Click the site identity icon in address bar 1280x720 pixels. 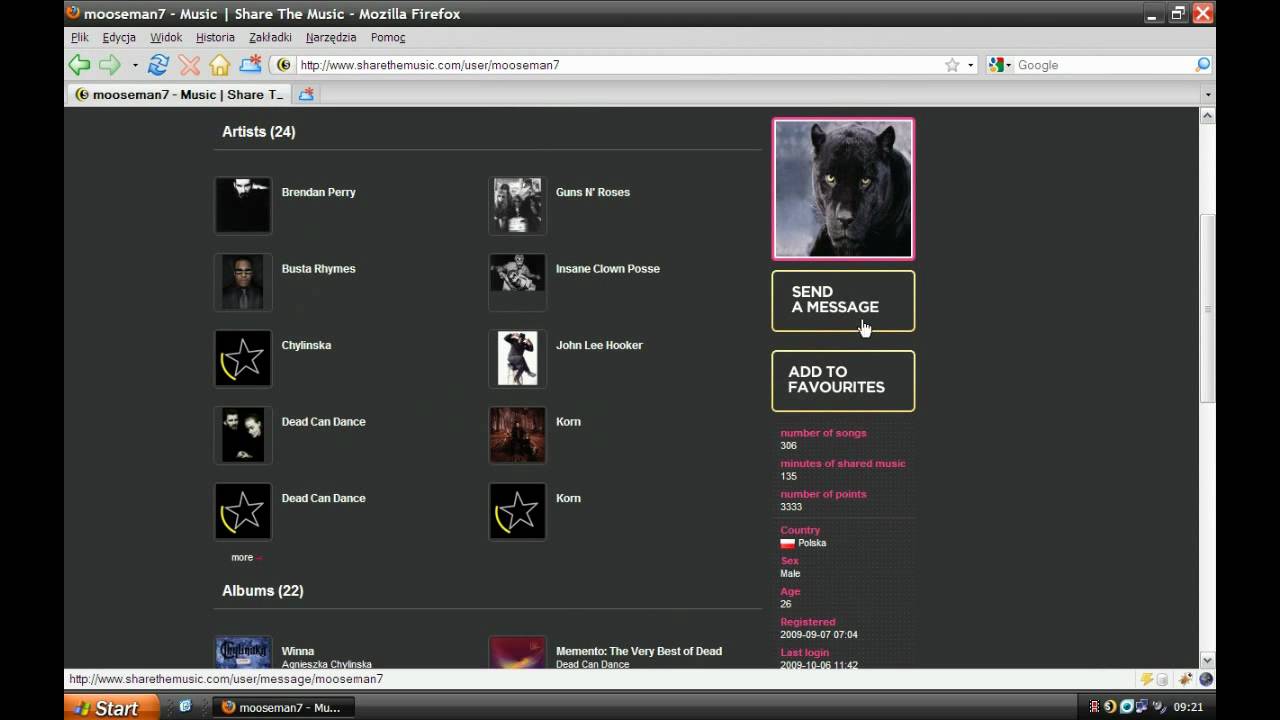tap(284, 65)
